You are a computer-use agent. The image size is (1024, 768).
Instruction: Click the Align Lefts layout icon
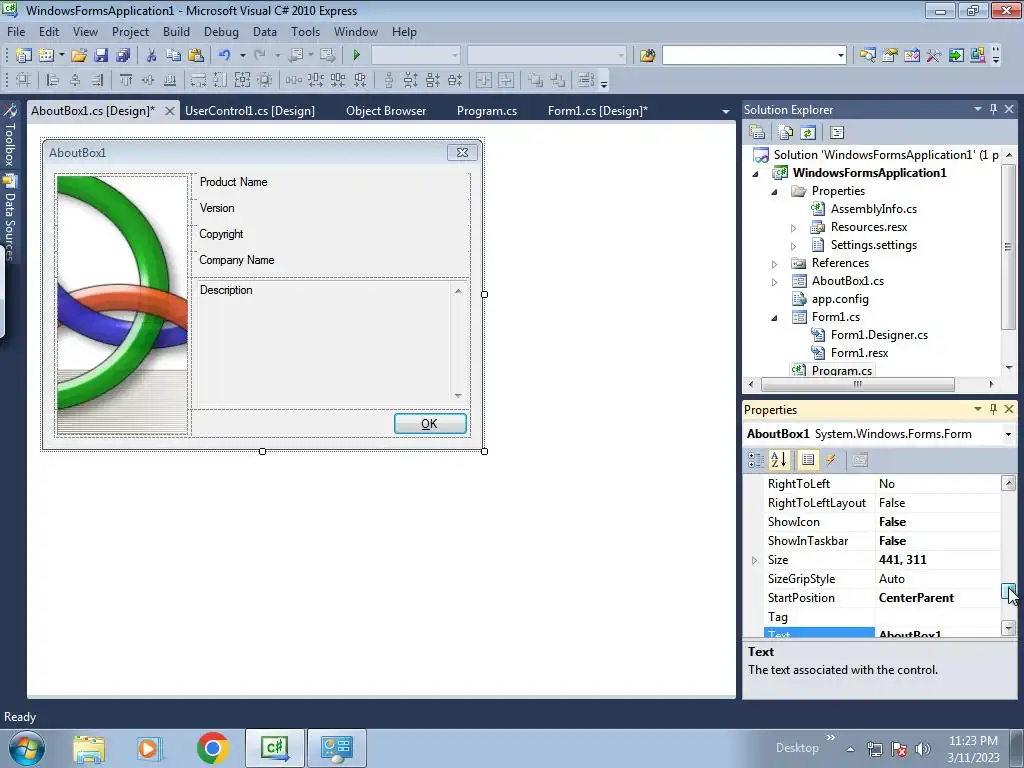click(53, 80)
